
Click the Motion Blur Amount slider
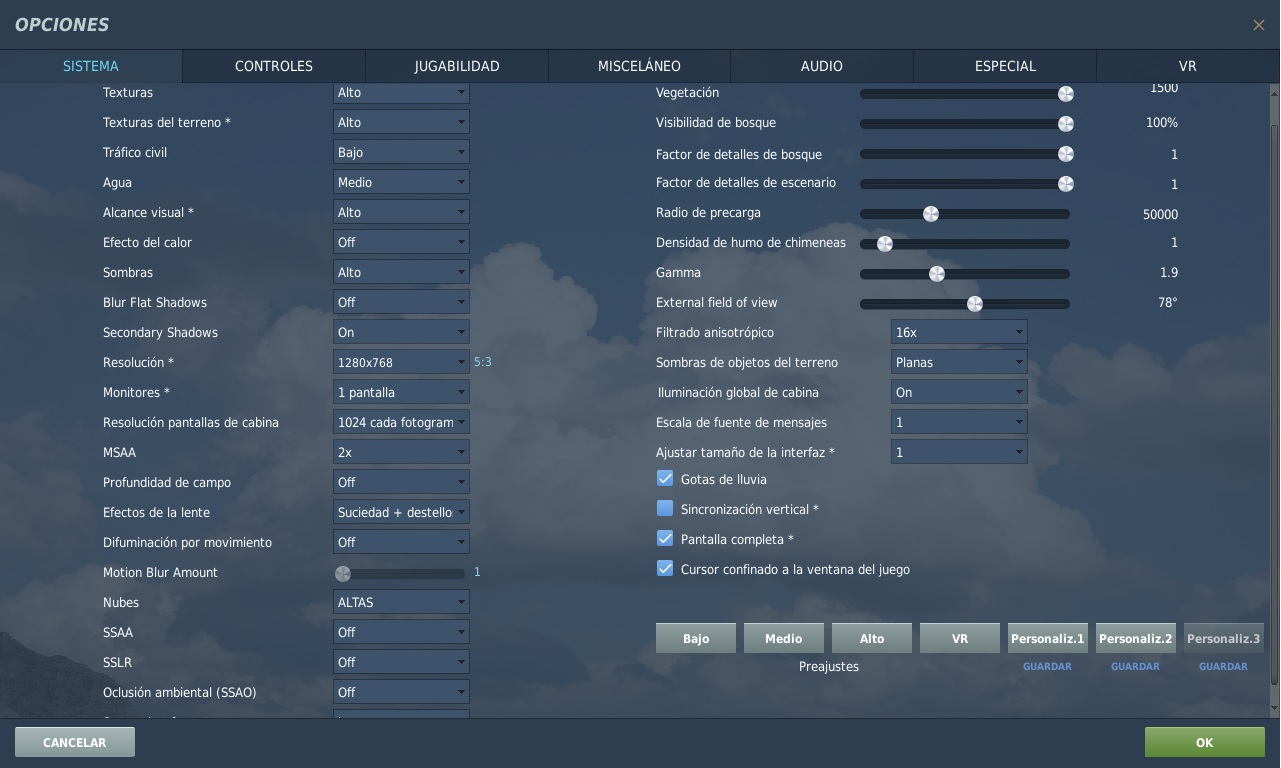click(x=400, y=574)
